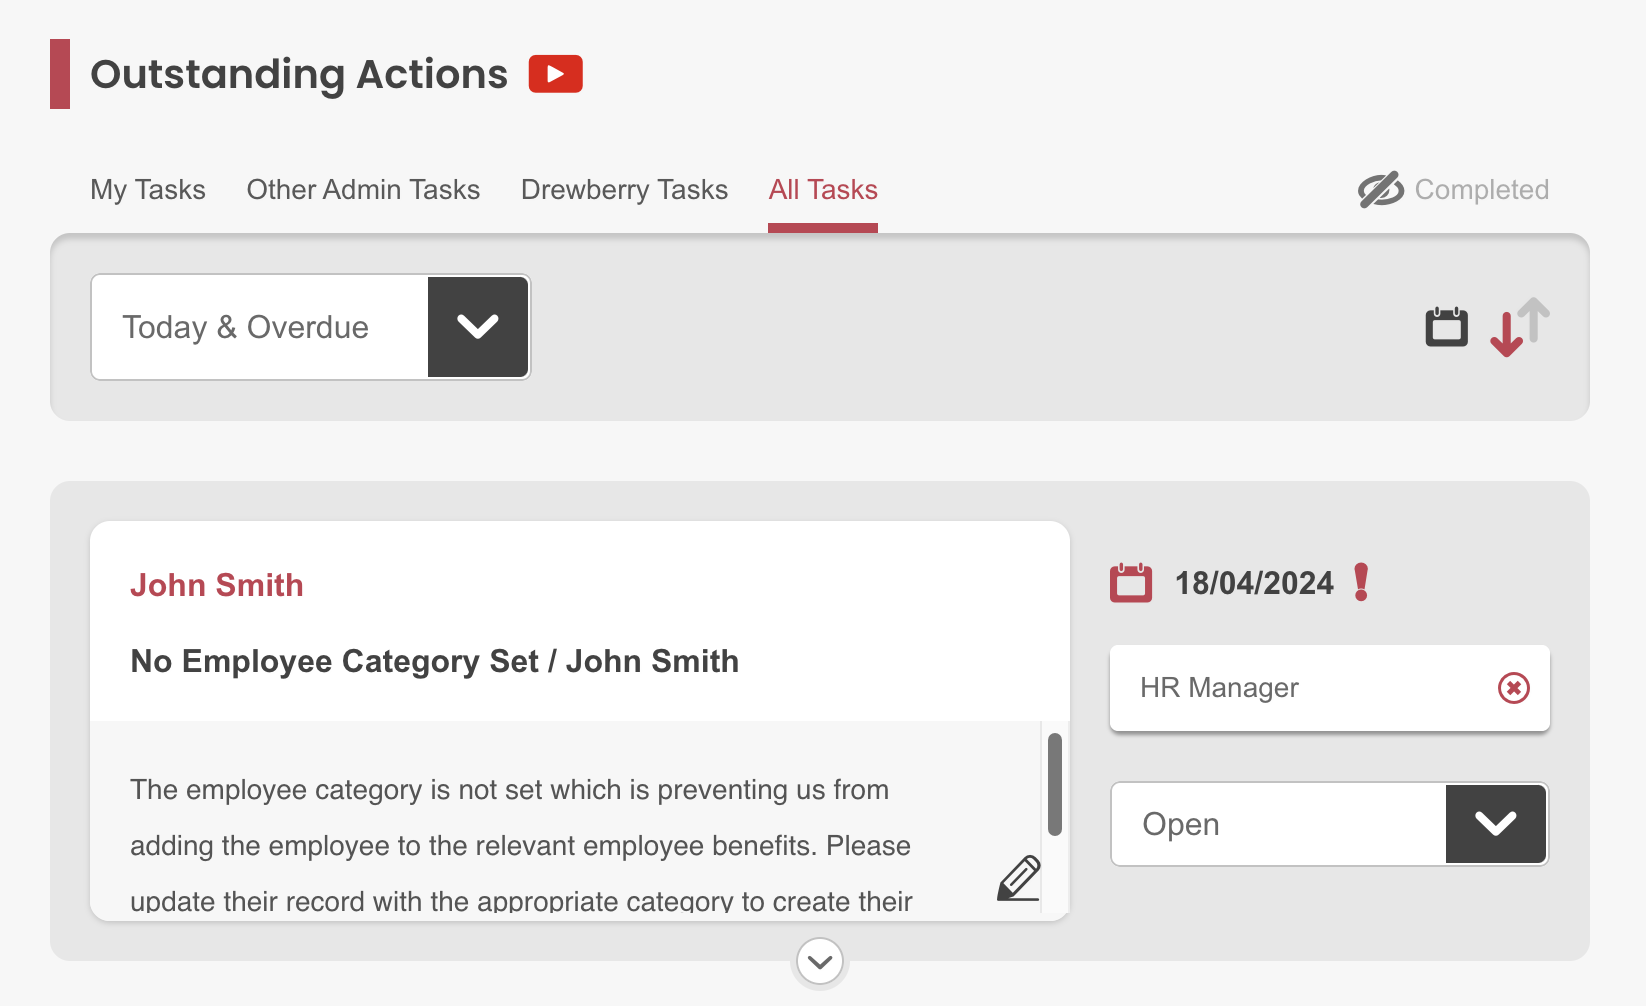Image resolution: width=1646 pixels, height=1006 pixels.
Task: Click the red calendar icon beside 18/04/2024
Action: [x=1131, y=582]
